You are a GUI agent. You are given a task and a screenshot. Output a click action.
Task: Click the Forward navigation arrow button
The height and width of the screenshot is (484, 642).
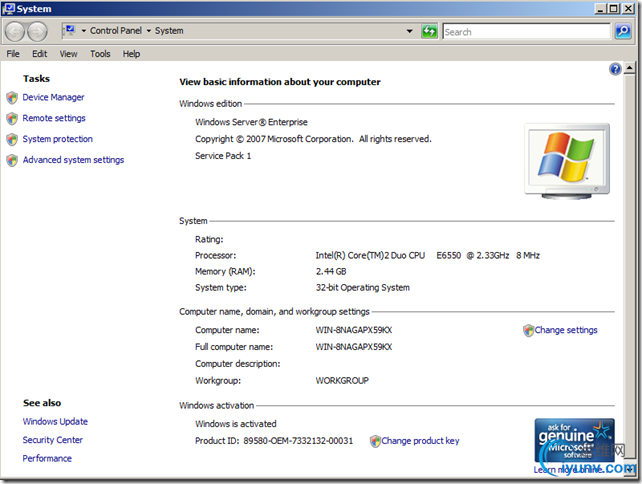[x=37, y=32]
